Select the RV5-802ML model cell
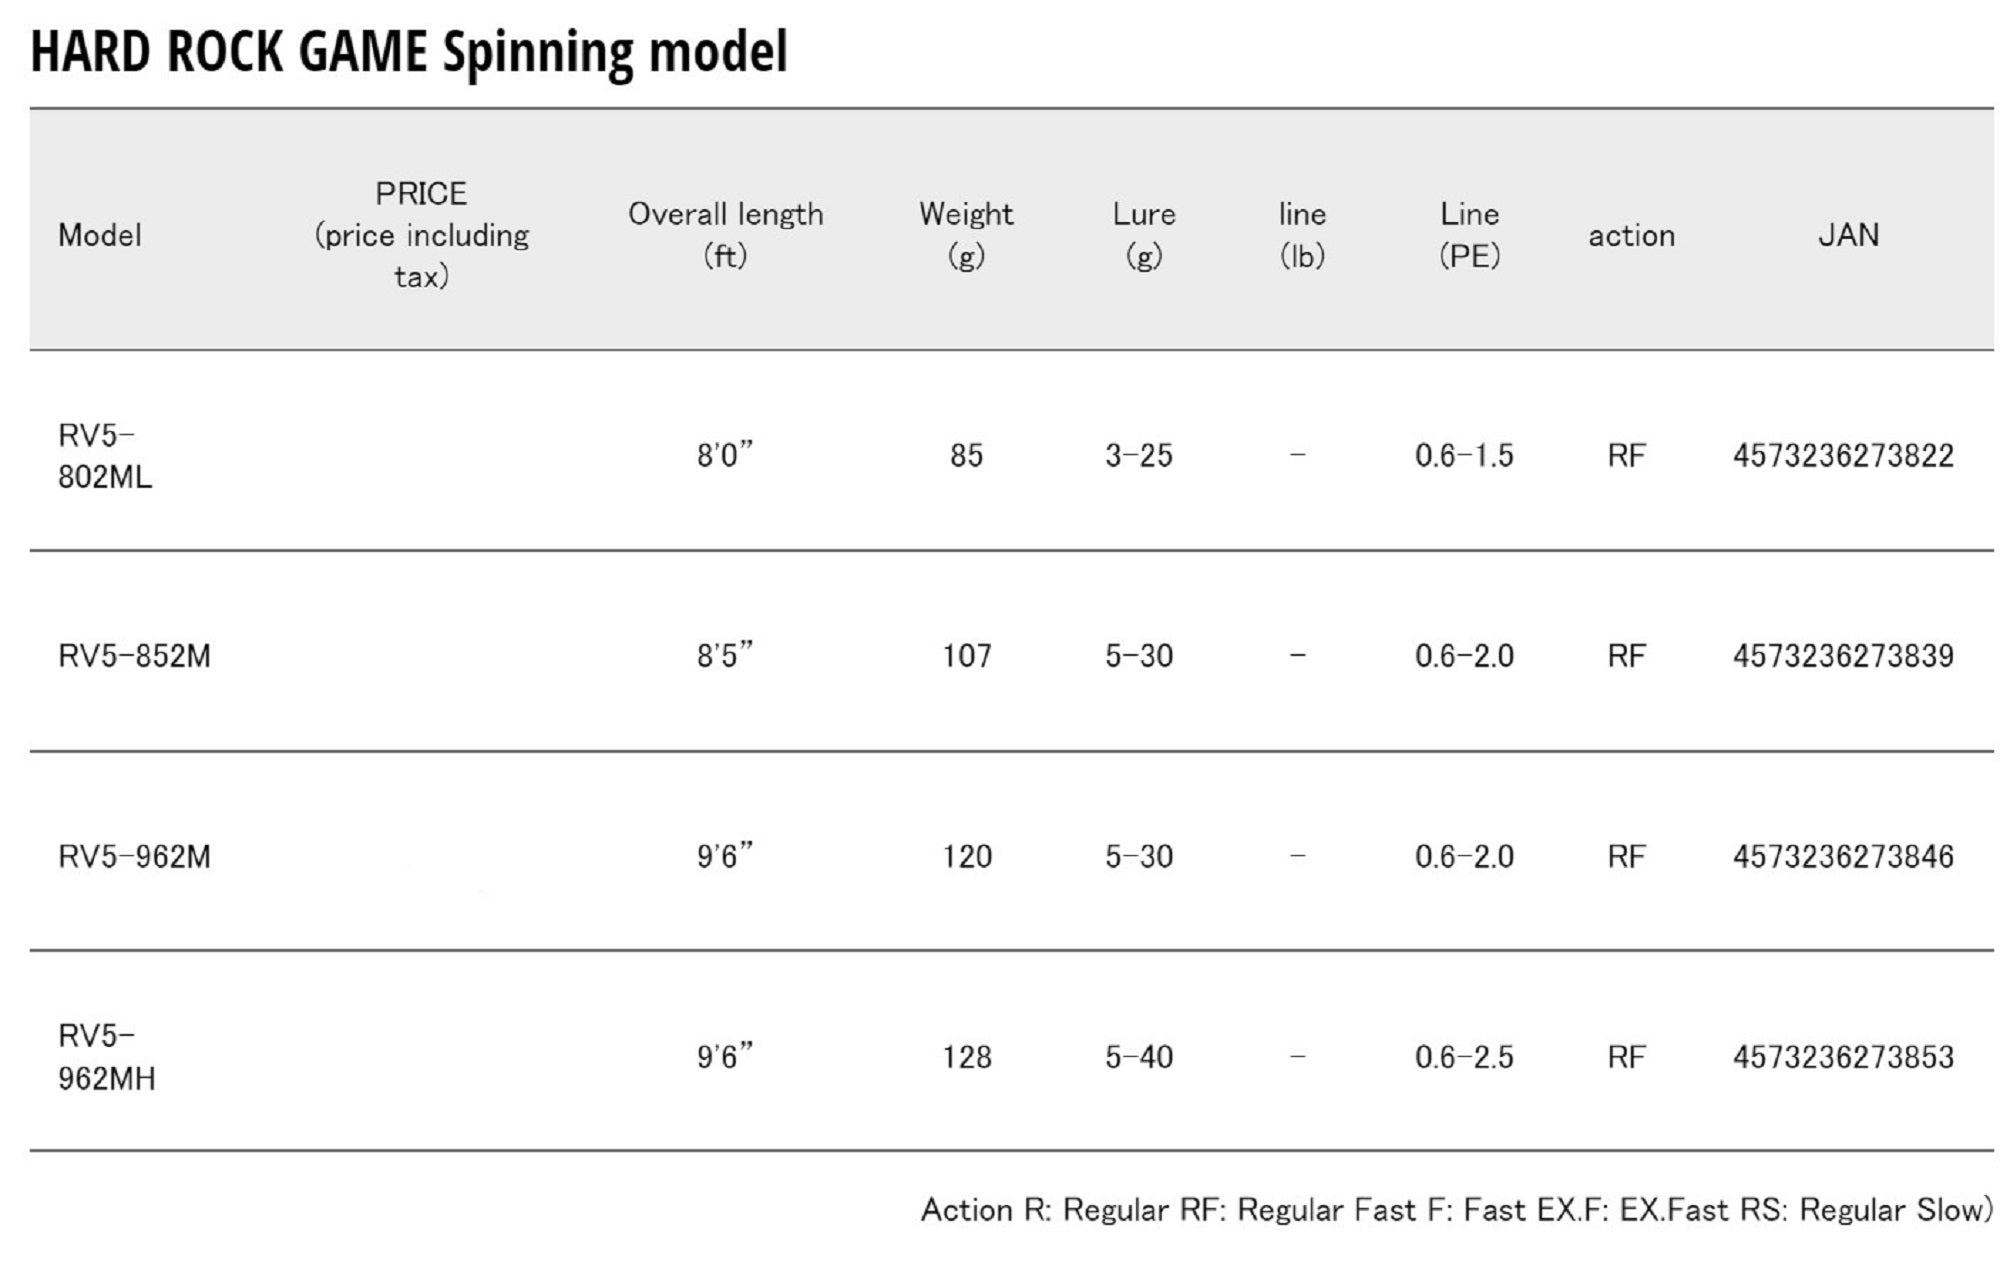The height and width of the screenshot is (1269, 2000). pos(105,456)
